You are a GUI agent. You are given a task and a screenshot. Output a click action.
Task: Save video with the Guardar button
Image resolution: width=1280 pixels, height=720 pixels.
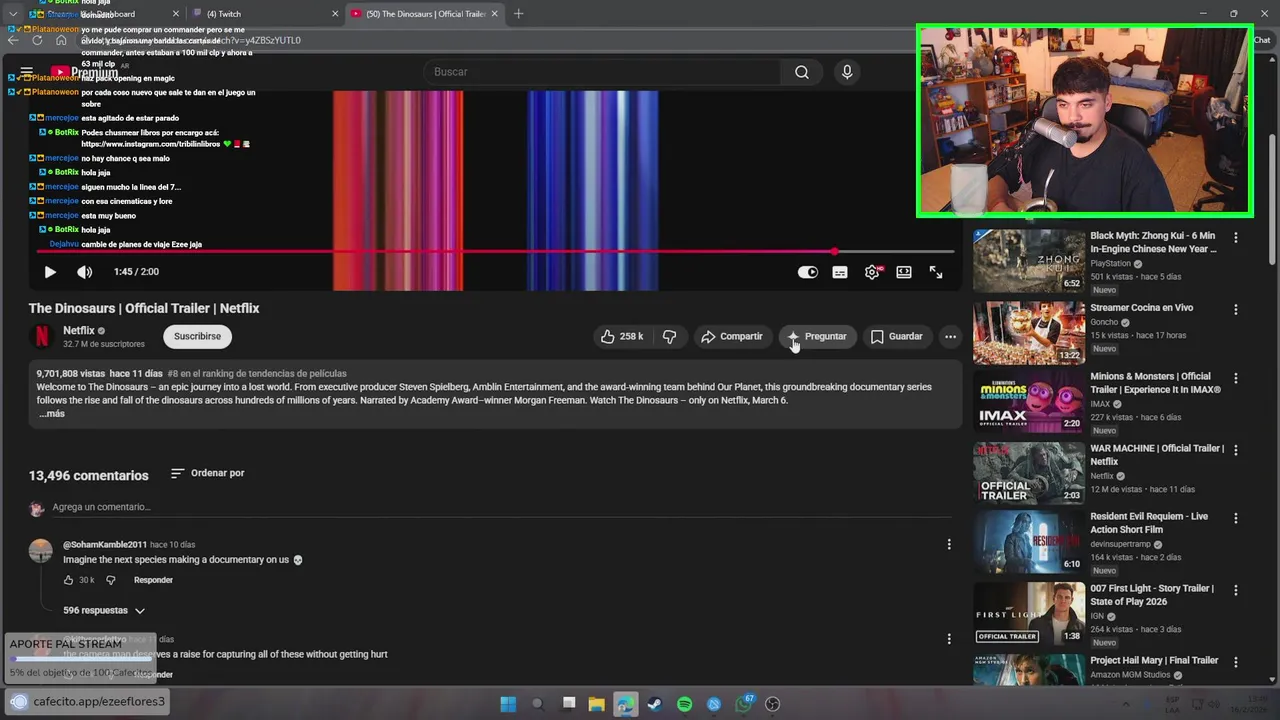coord(896,336)
